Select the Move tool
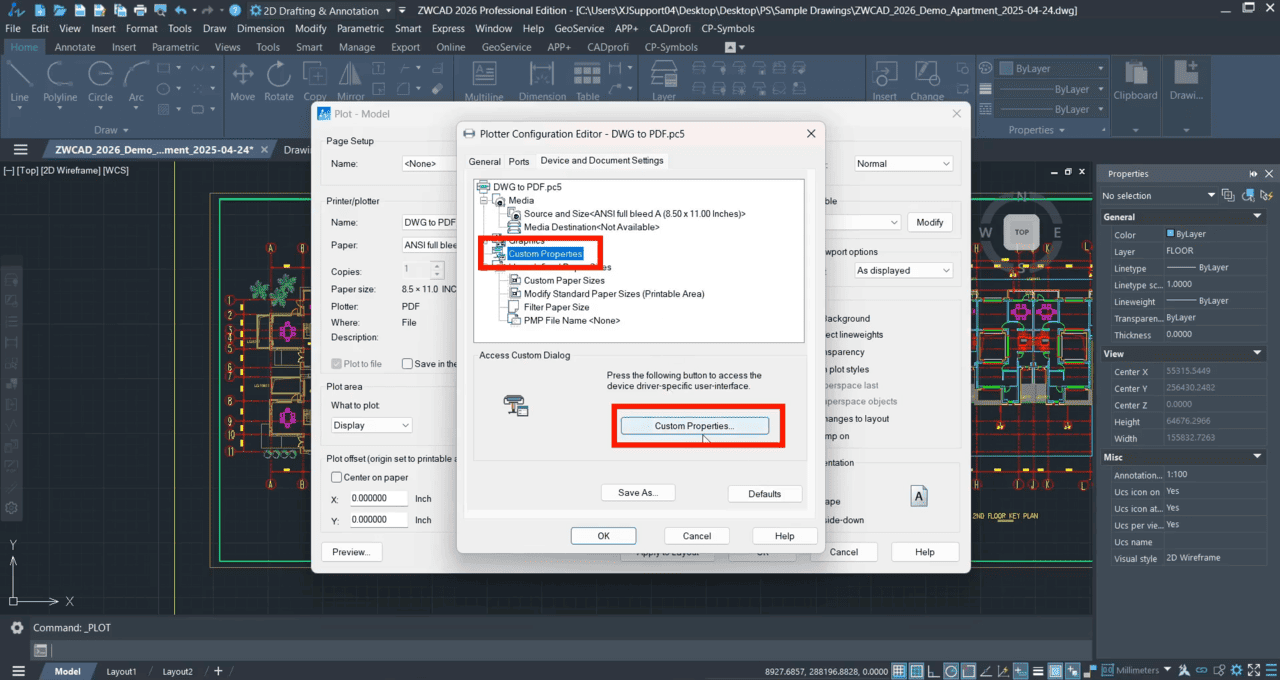 [241, 76]
